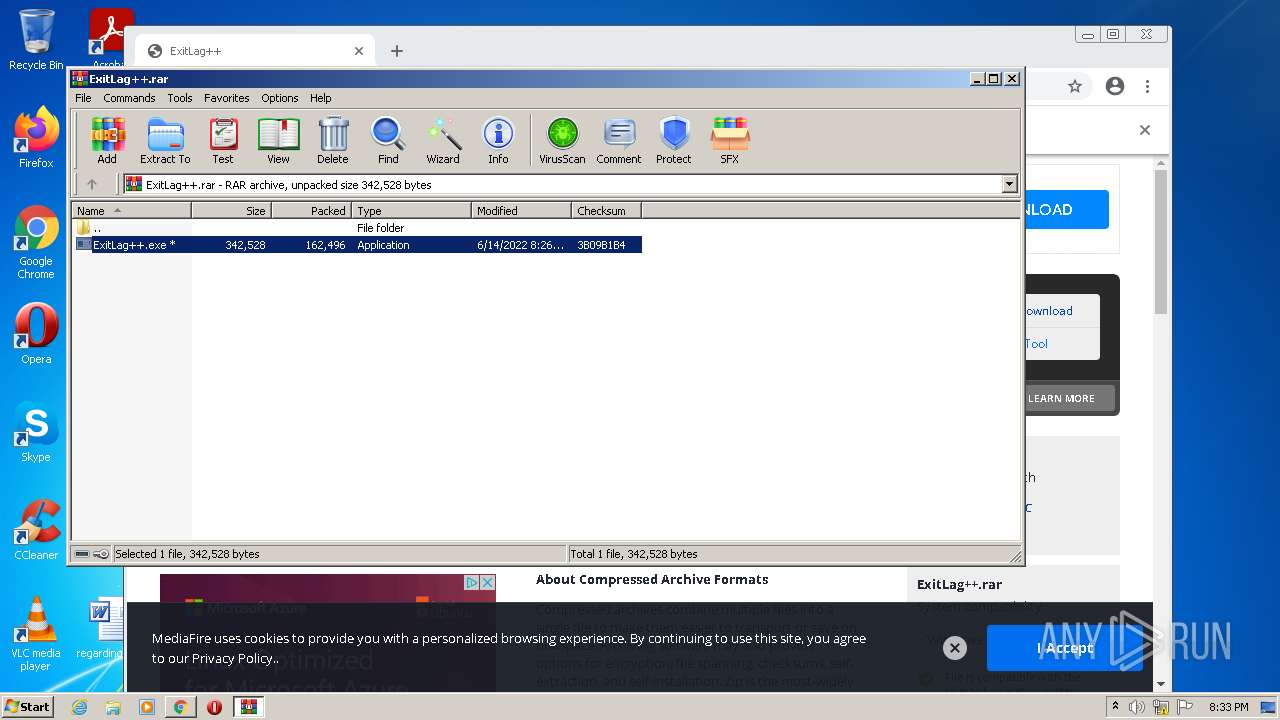1280x720 pixels.
Task: Open a new Chrome tab
Action: (x=397, y=51)
